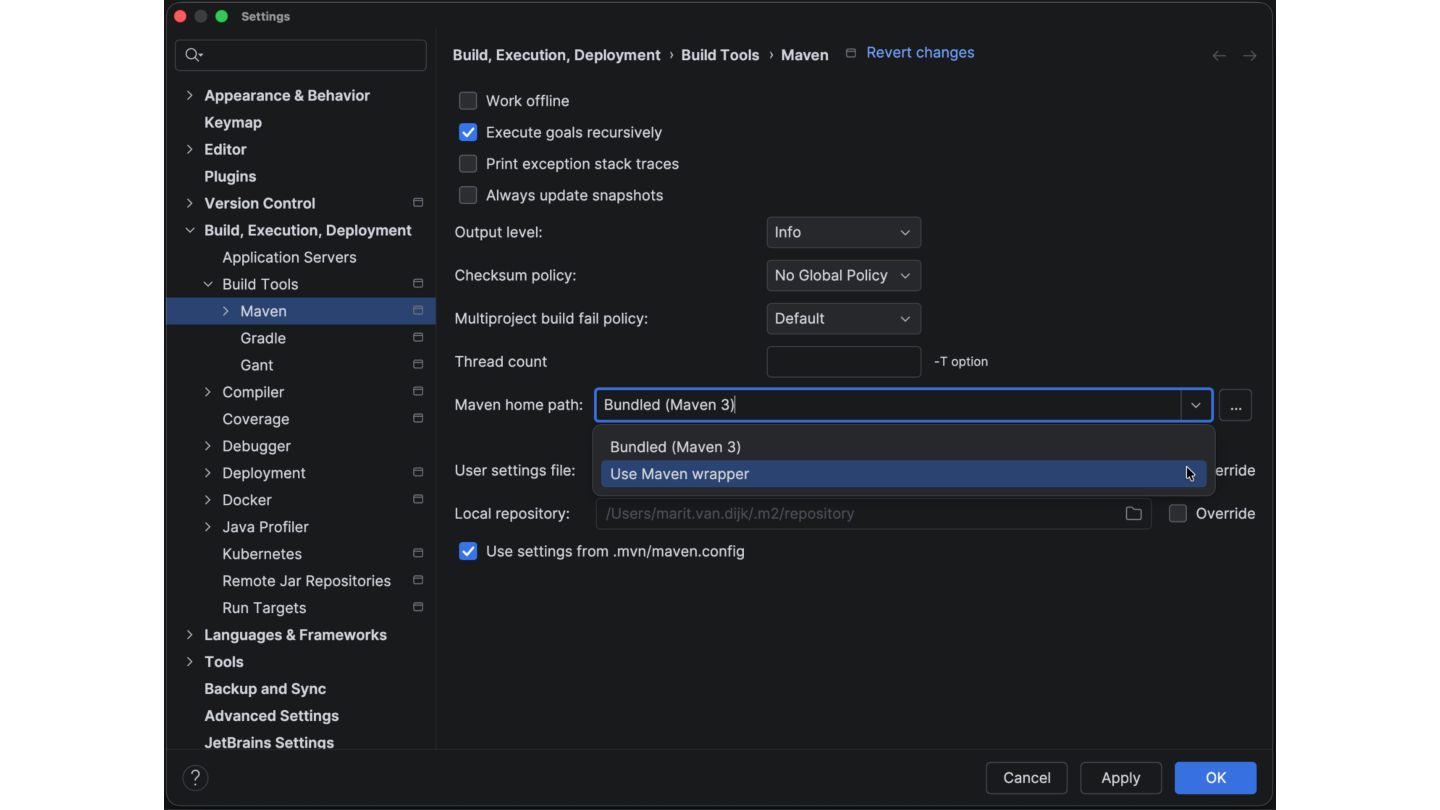The height and width of the screenshot is (810, 1440).
Task: Select Use Maven wrapper option
Action: (680, 474)
